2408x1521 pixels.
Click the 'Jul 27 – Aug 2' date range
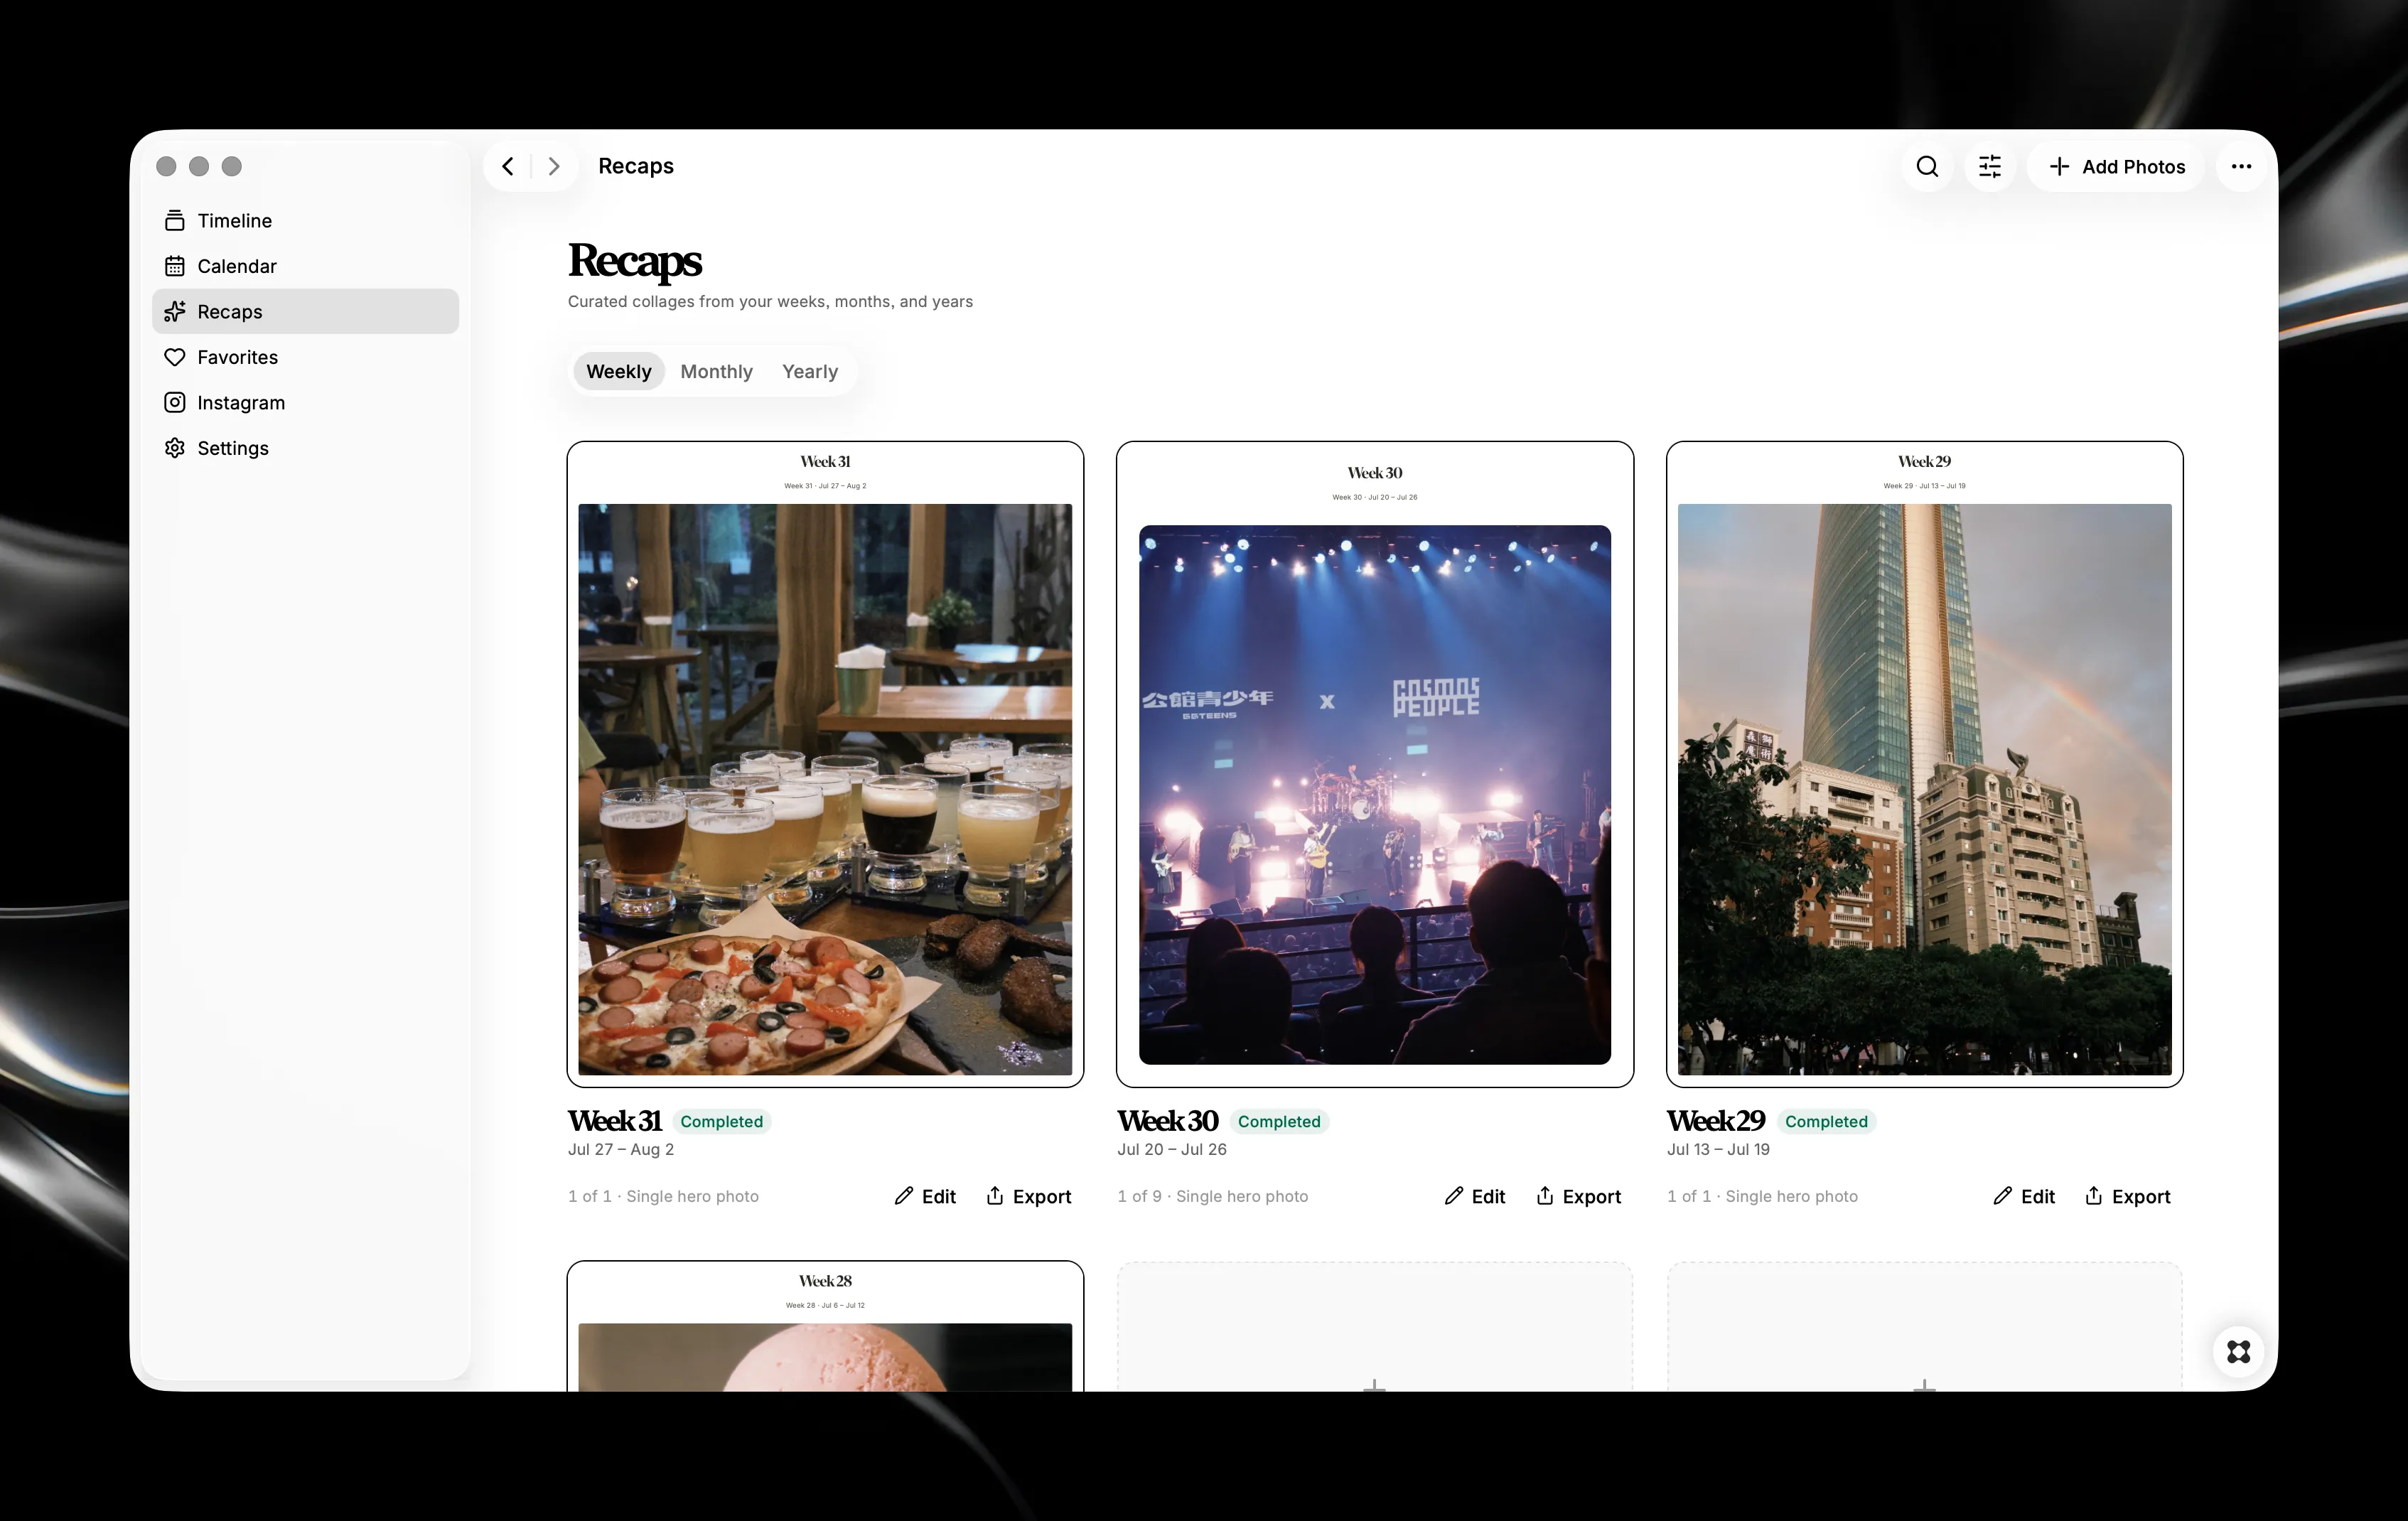[621, 1149]
